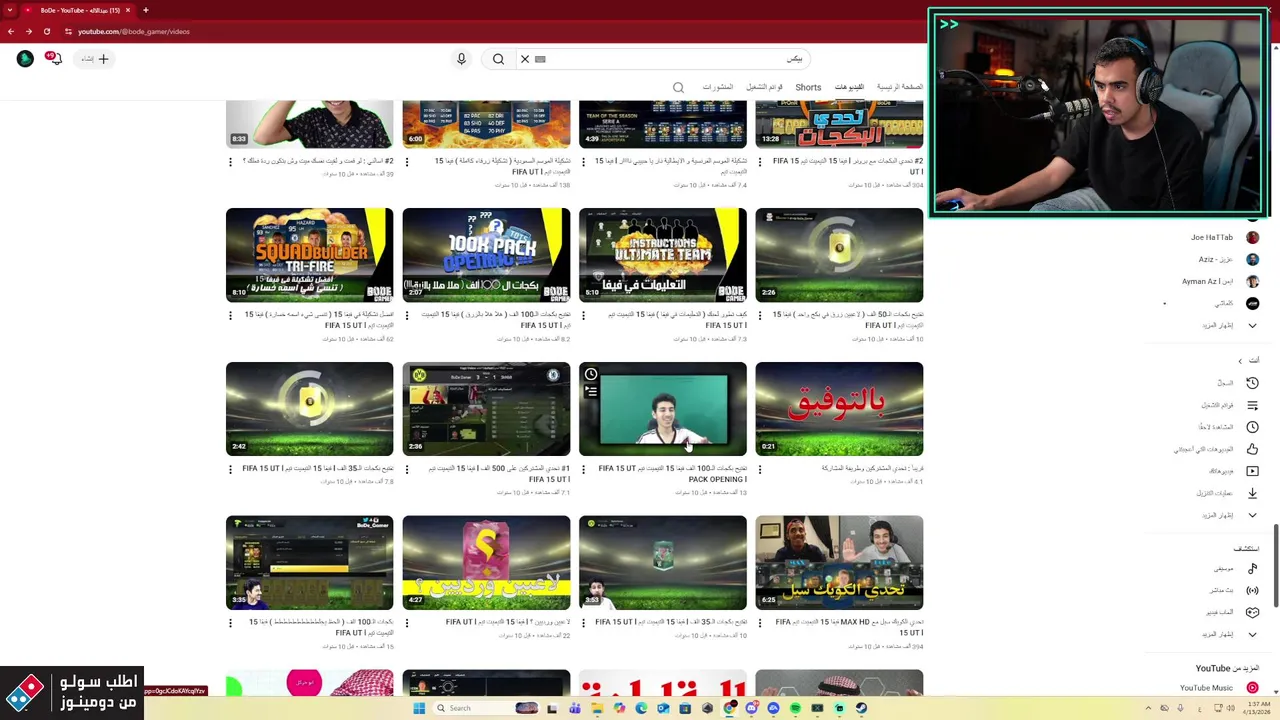Open the Windows Start menu
The image size is (1280, 720).
pos(419,708)
